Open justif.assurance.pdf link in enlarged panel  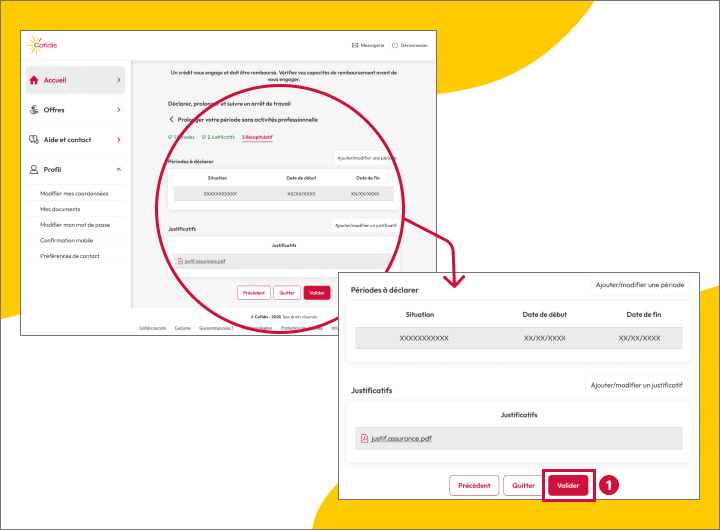click(x=401, y=438)
